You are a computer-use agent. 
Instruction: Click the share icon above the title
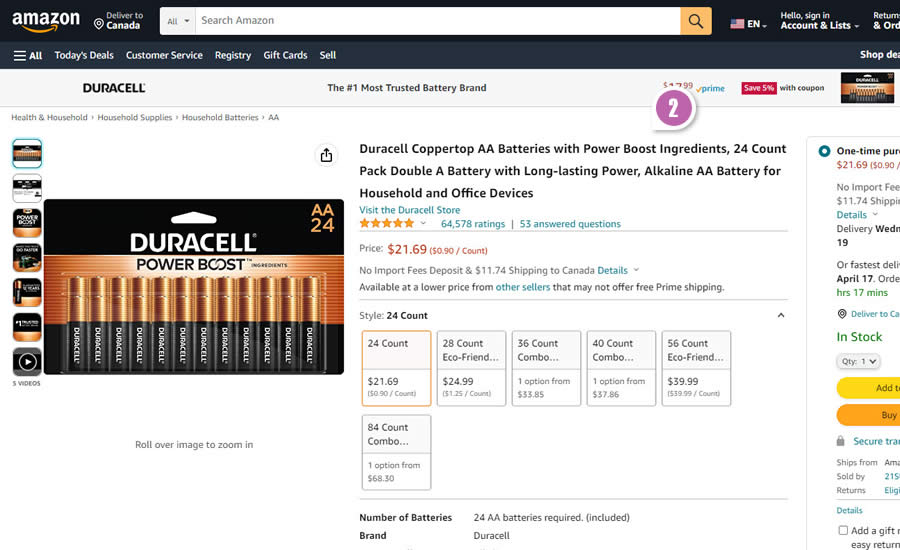[326, 155]
